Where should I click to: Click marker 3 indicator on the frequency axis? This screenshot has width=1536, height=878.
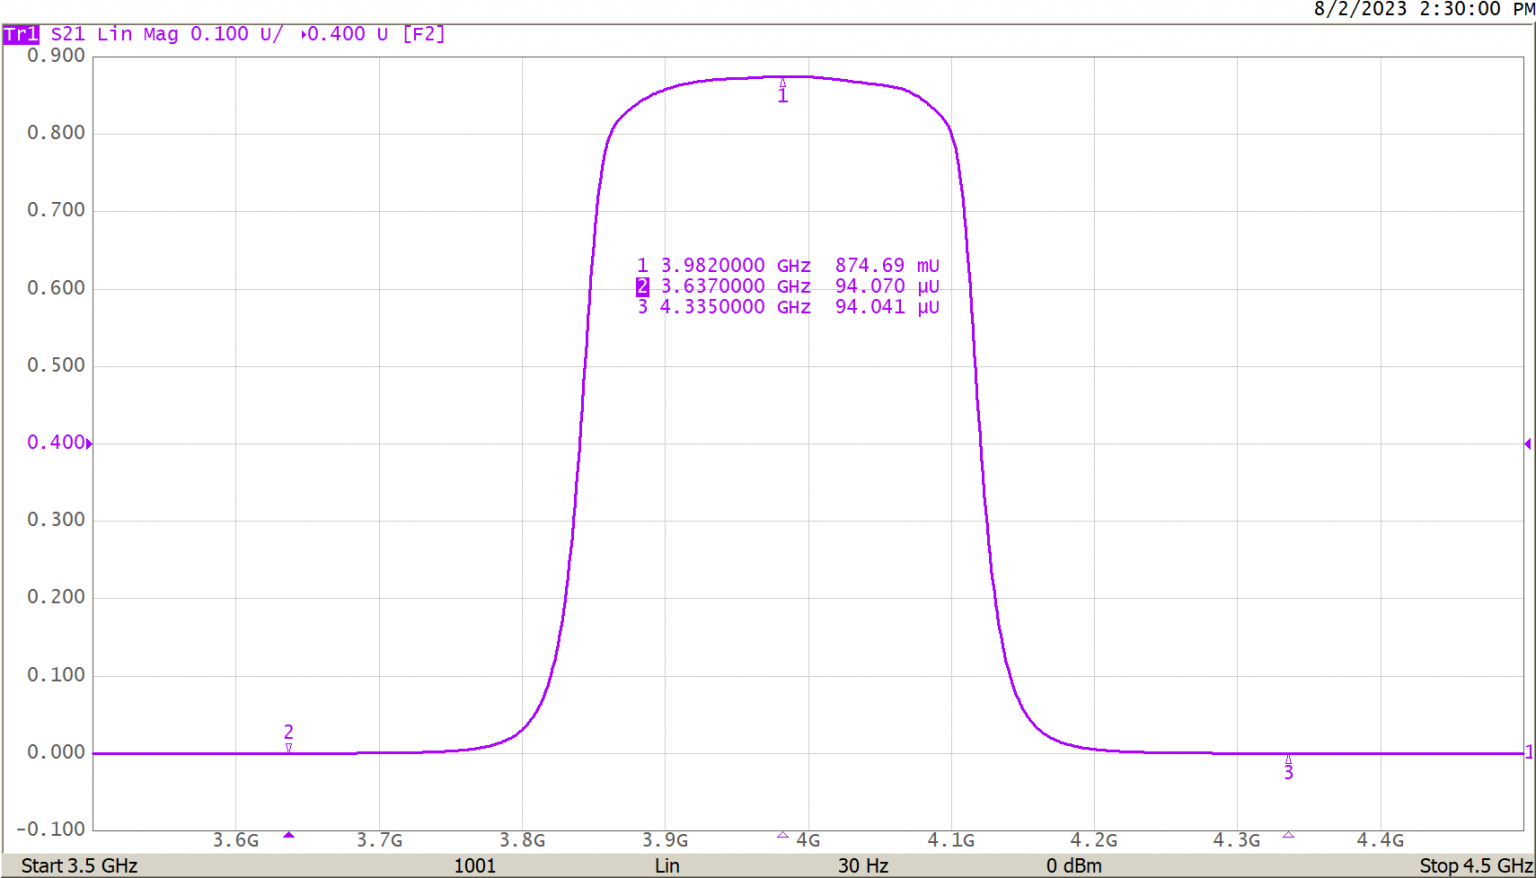pyautogui.click(x=1288, y=835)
